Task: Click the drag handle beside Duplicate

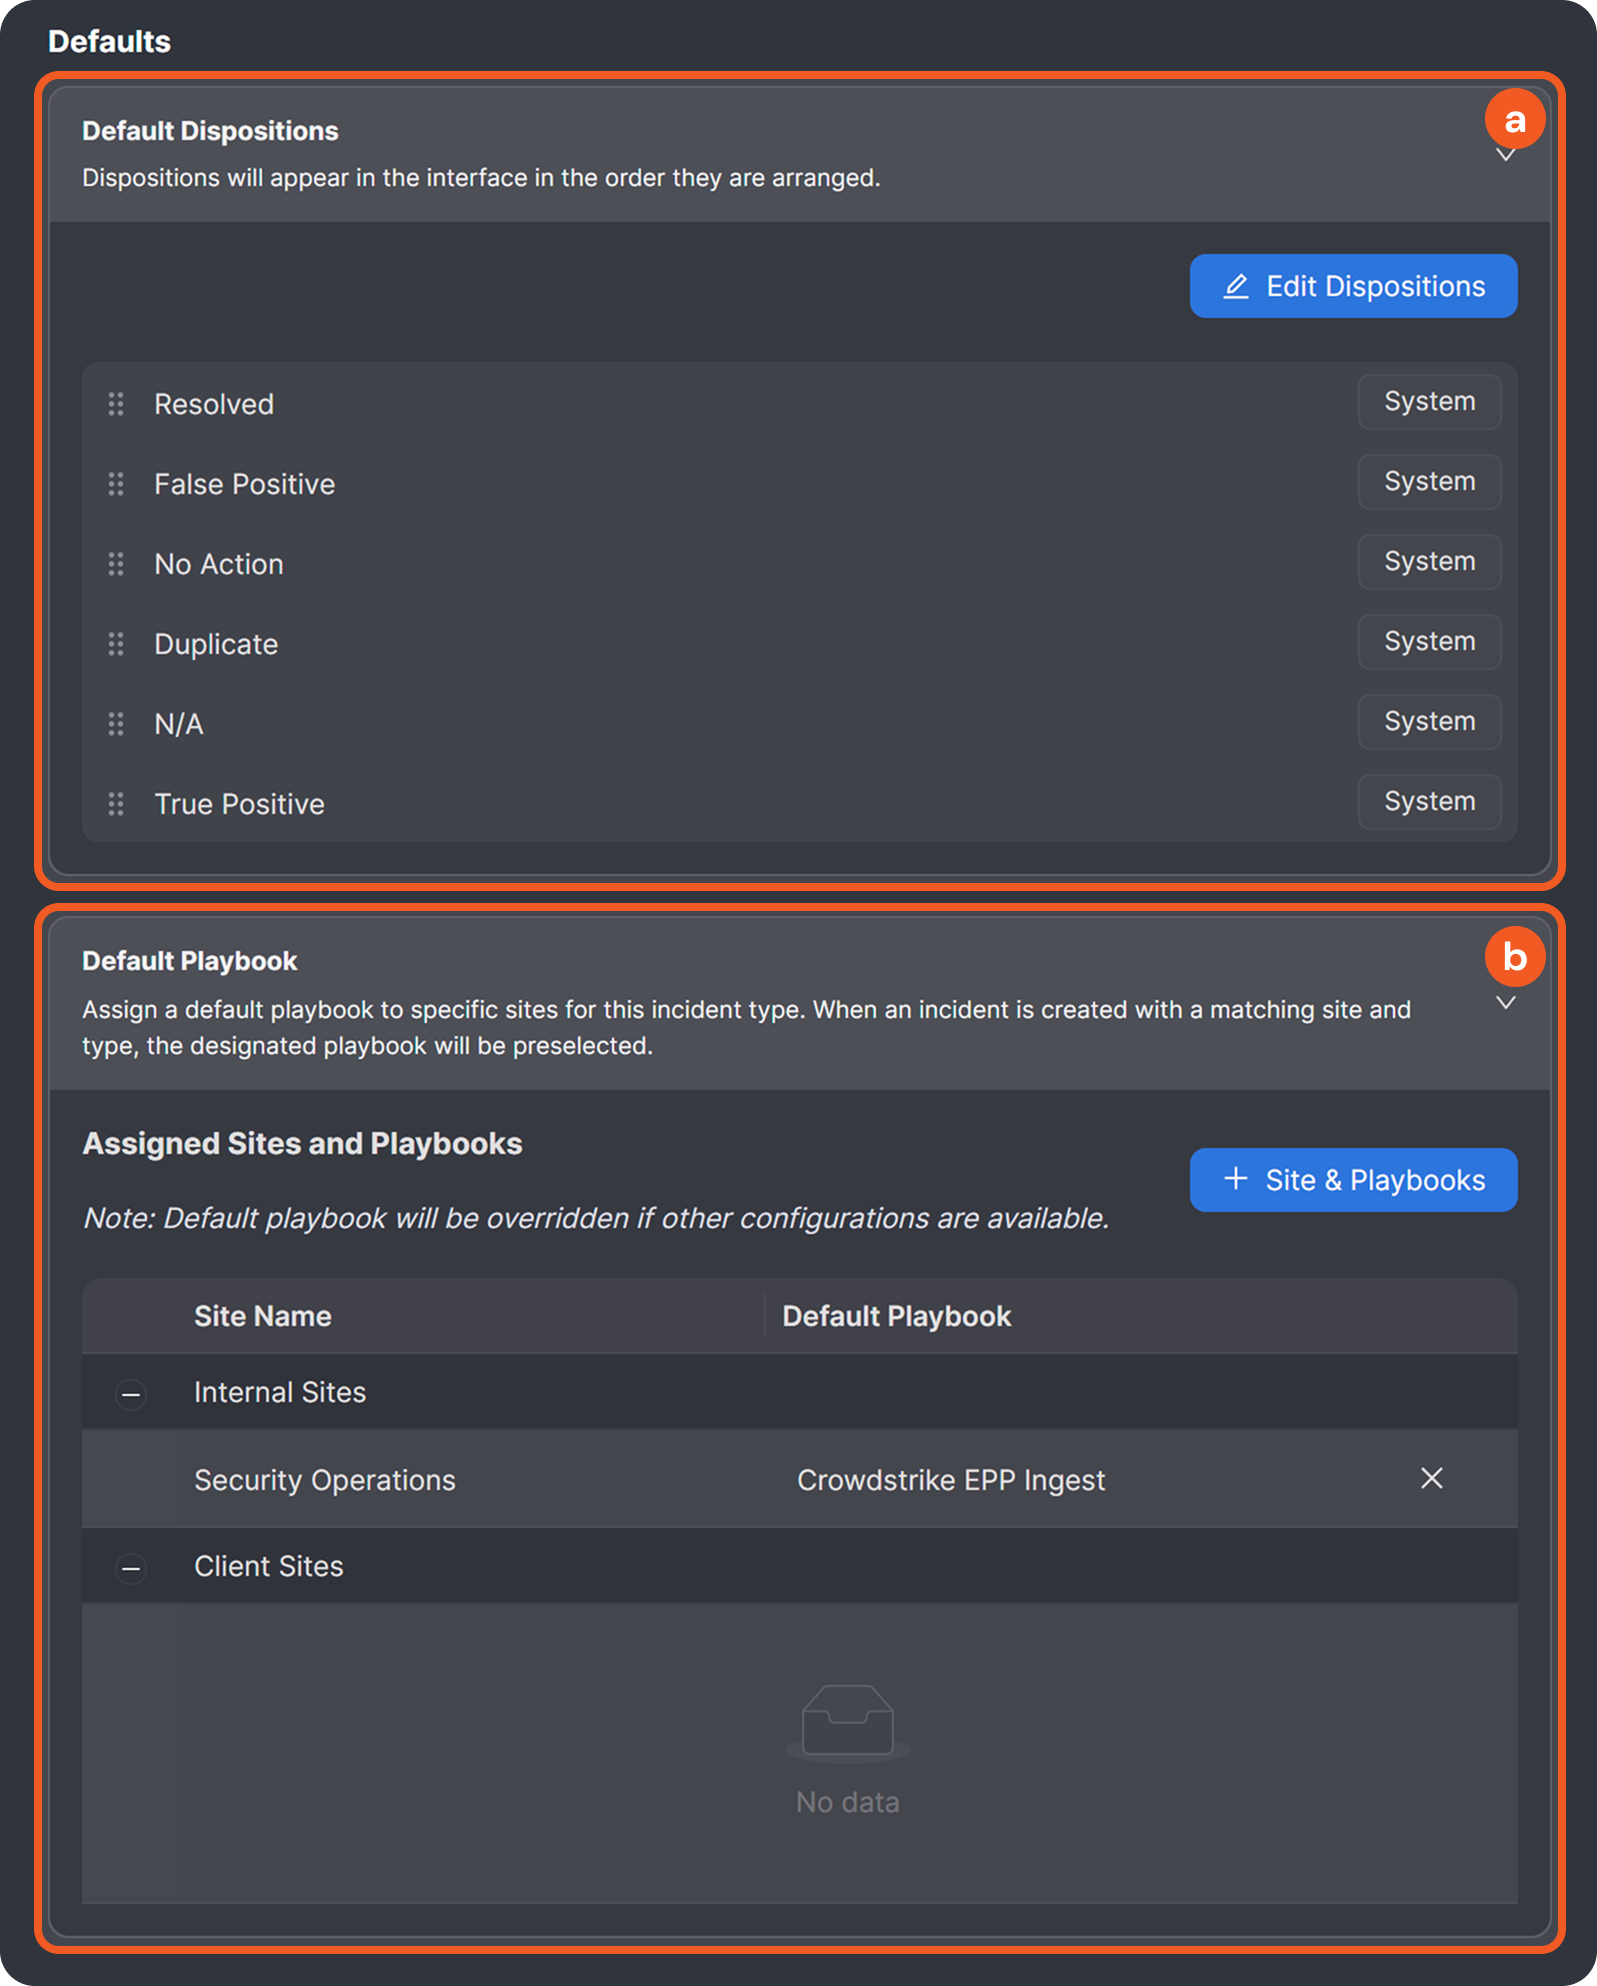Action: (x=116, y=644)
